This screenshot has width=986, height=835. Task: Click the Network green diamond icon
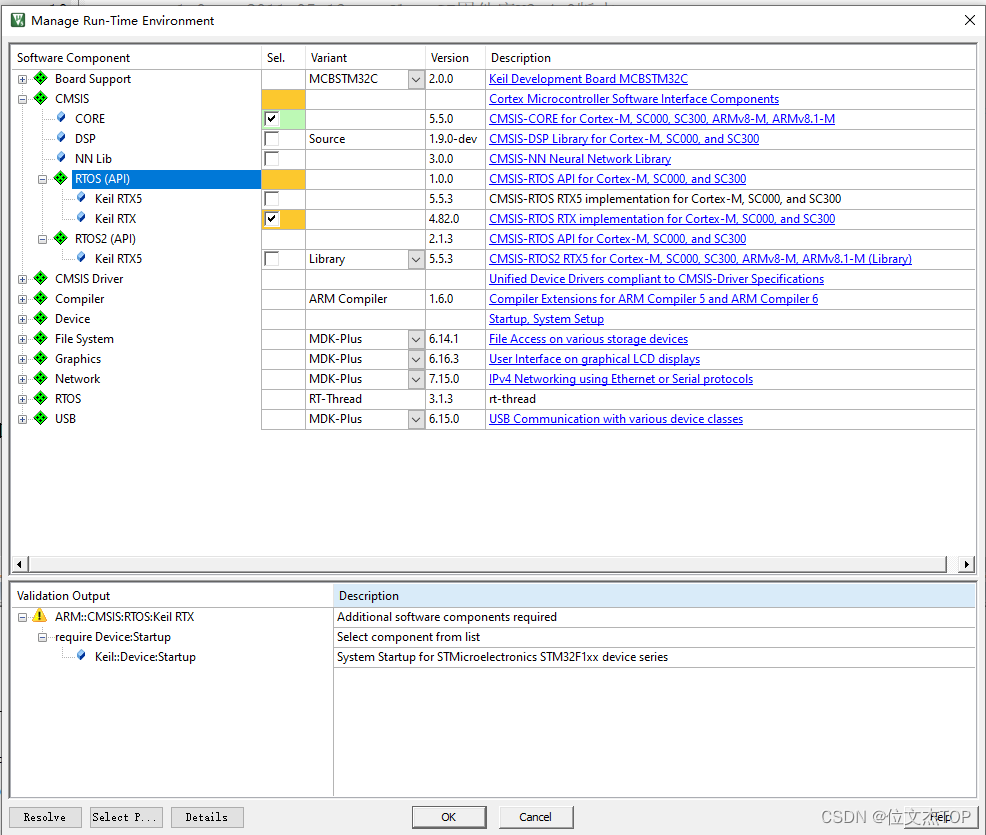[x=41, y=379]
